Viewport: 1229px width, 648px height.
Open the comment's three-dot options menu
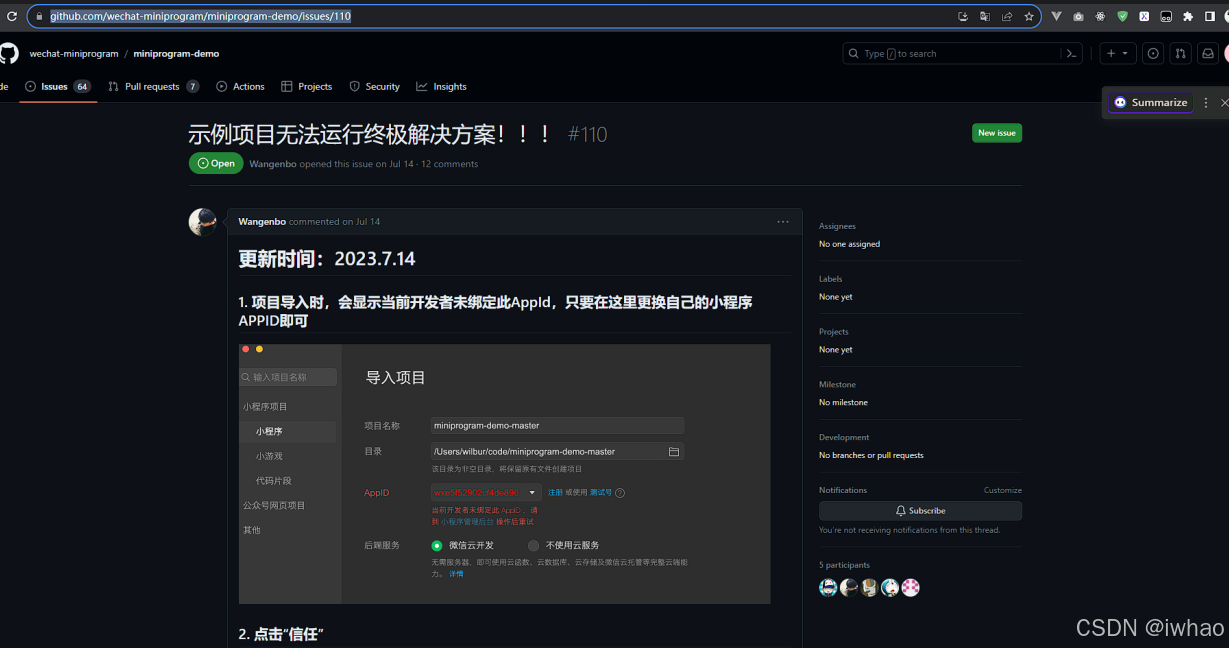pyautogui.click(x=783, y=221)
